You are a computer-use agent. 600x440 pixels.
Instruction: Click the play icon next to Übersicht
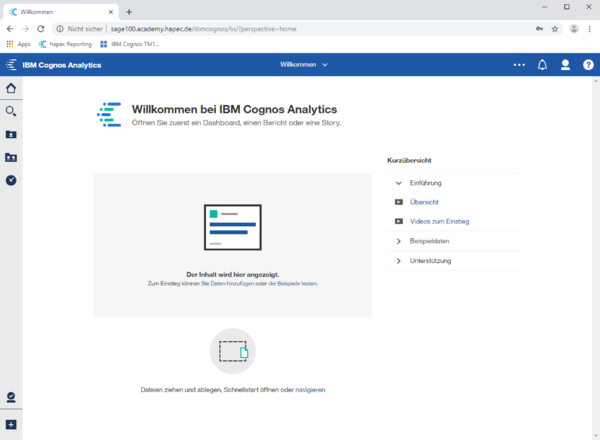(399, 202)
